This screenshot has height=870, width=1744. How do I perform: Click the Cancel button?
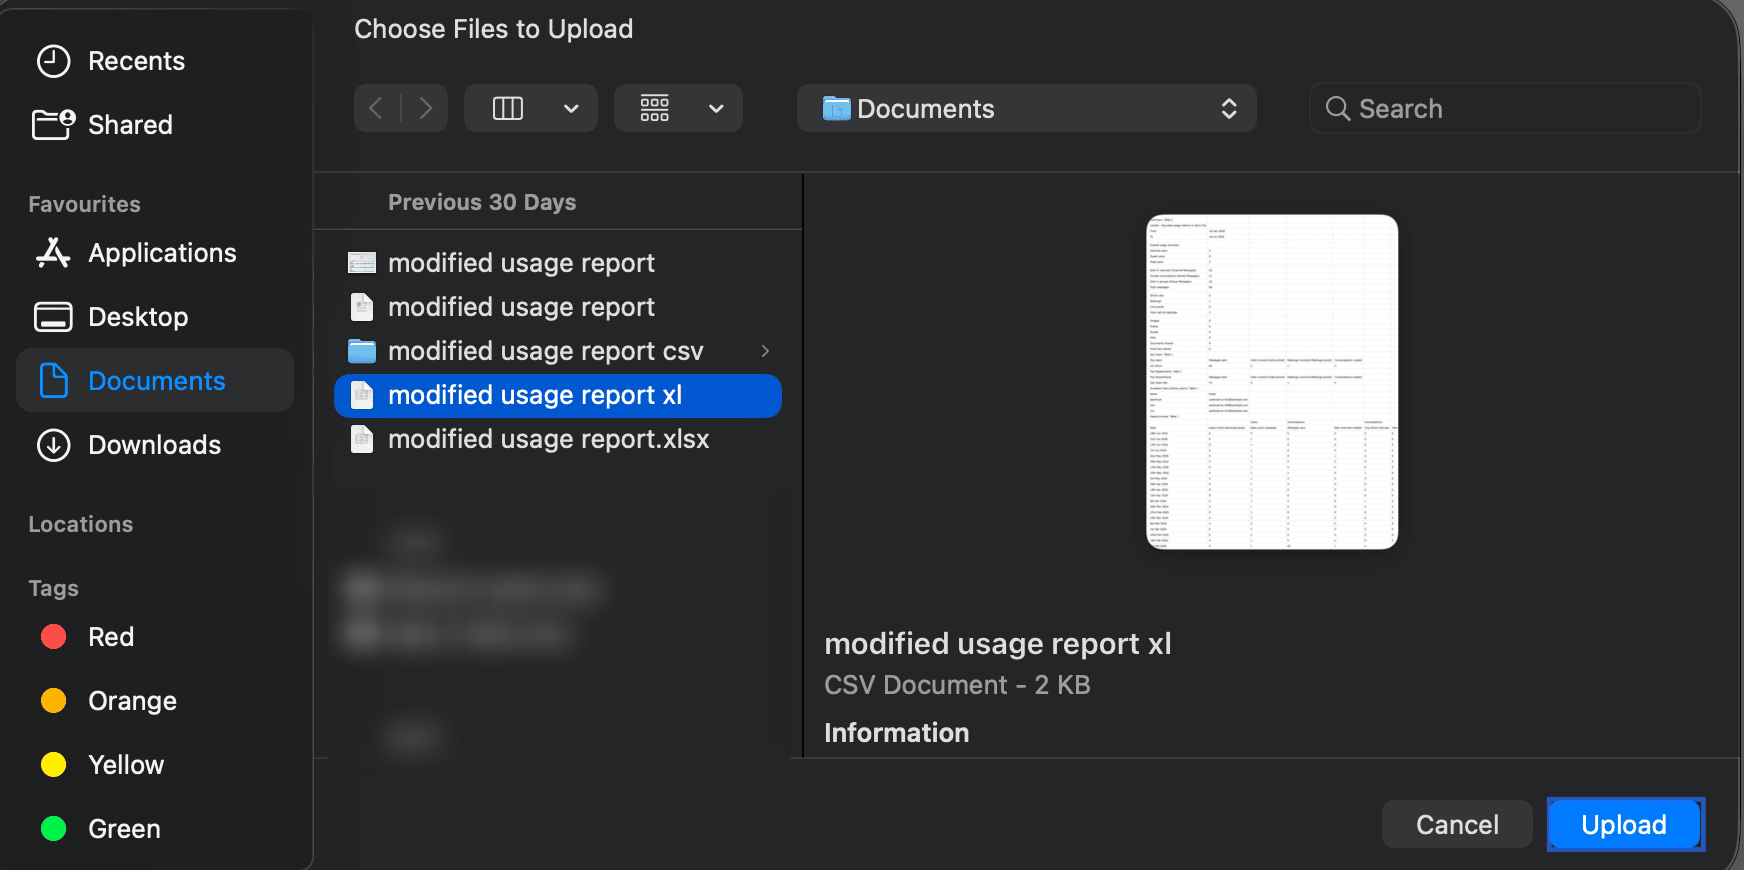(x=1457, y=825)
